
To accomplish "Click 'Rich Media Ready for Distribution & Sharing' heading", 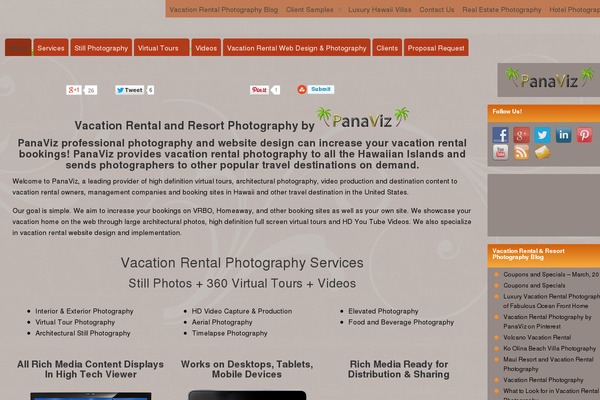I will click(x=399, y=369).
